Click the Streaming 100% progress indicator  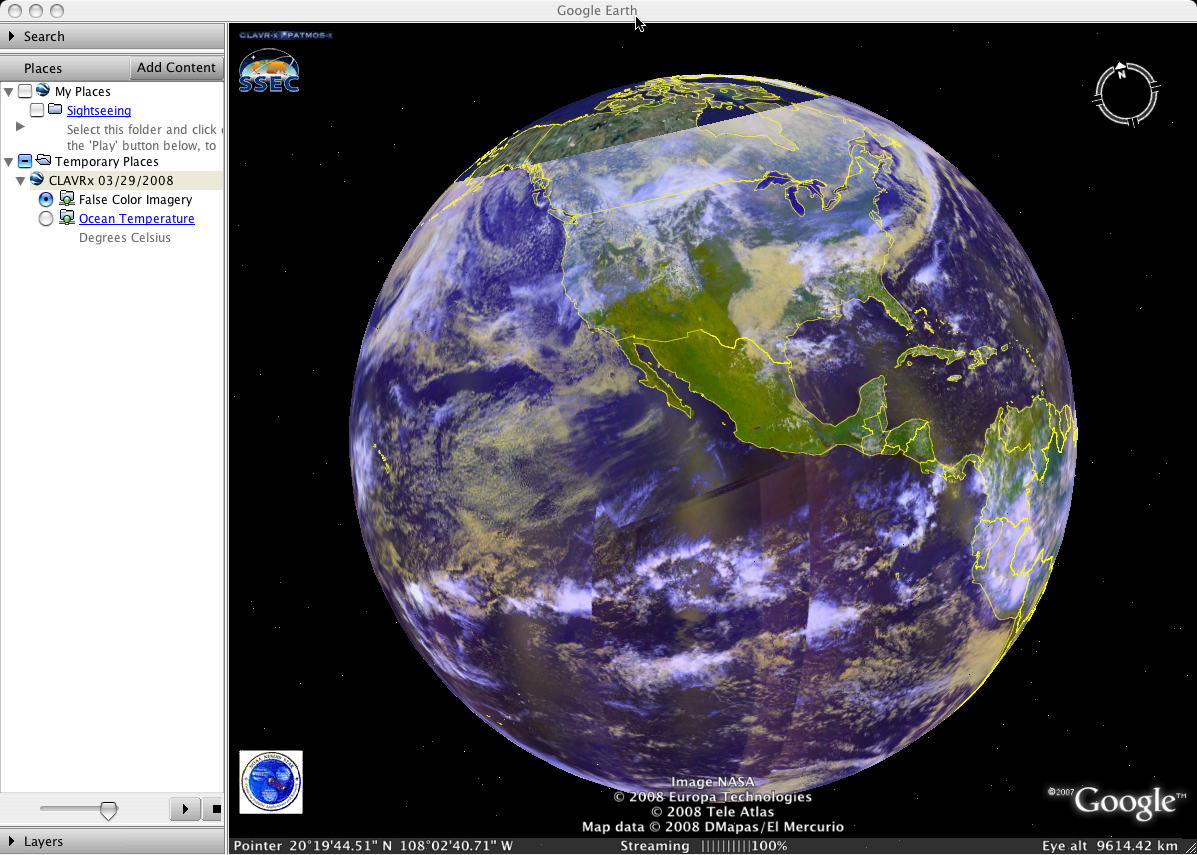click(704, 846)
